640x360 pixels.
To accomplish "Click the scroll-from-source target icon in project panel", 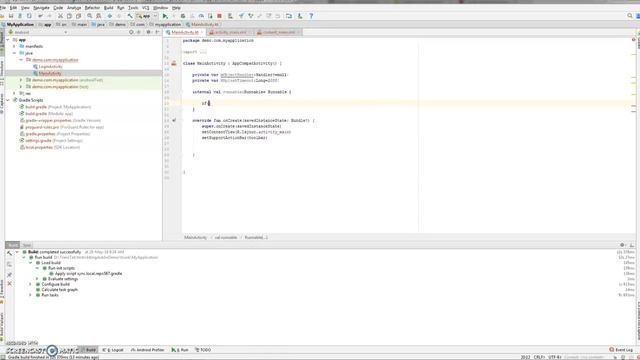I will point(131,32).
